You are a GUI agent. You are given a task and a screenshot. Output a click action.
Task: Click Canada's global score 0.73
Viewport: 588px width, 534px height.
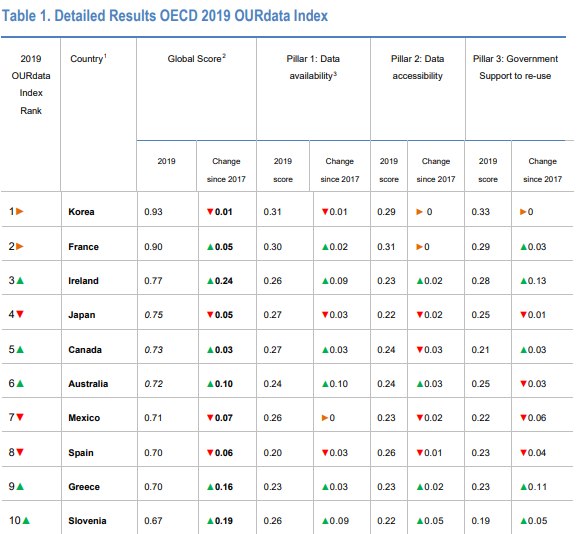(154, 350)
